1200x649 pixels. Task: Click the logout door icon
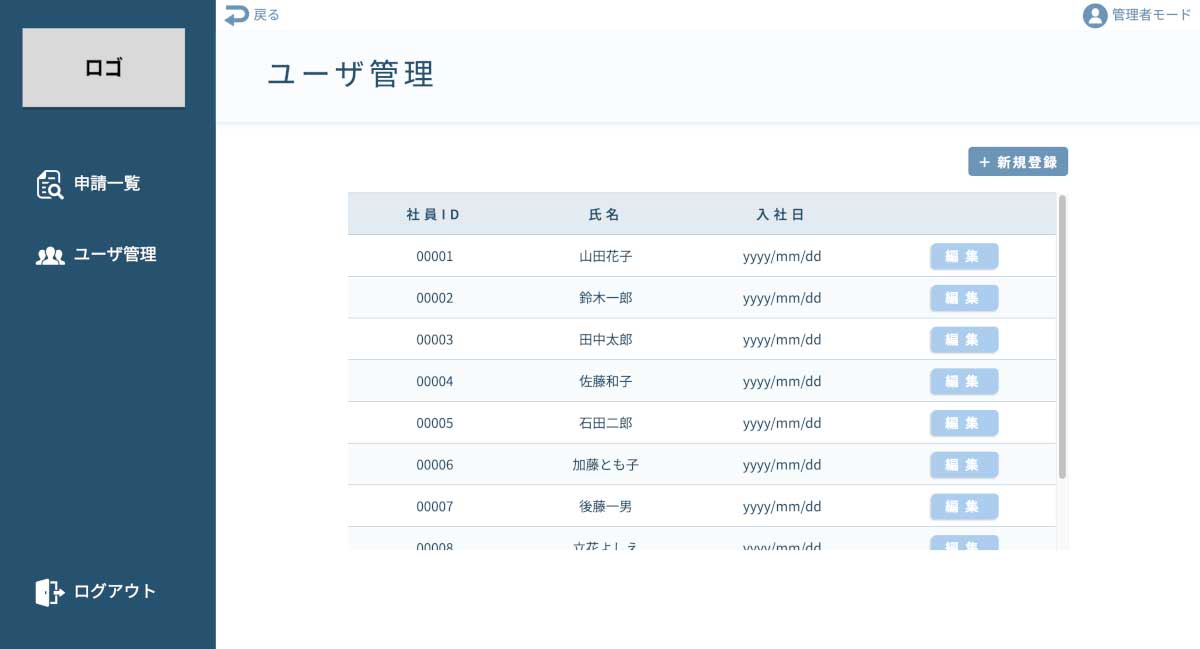click(49, 592)
